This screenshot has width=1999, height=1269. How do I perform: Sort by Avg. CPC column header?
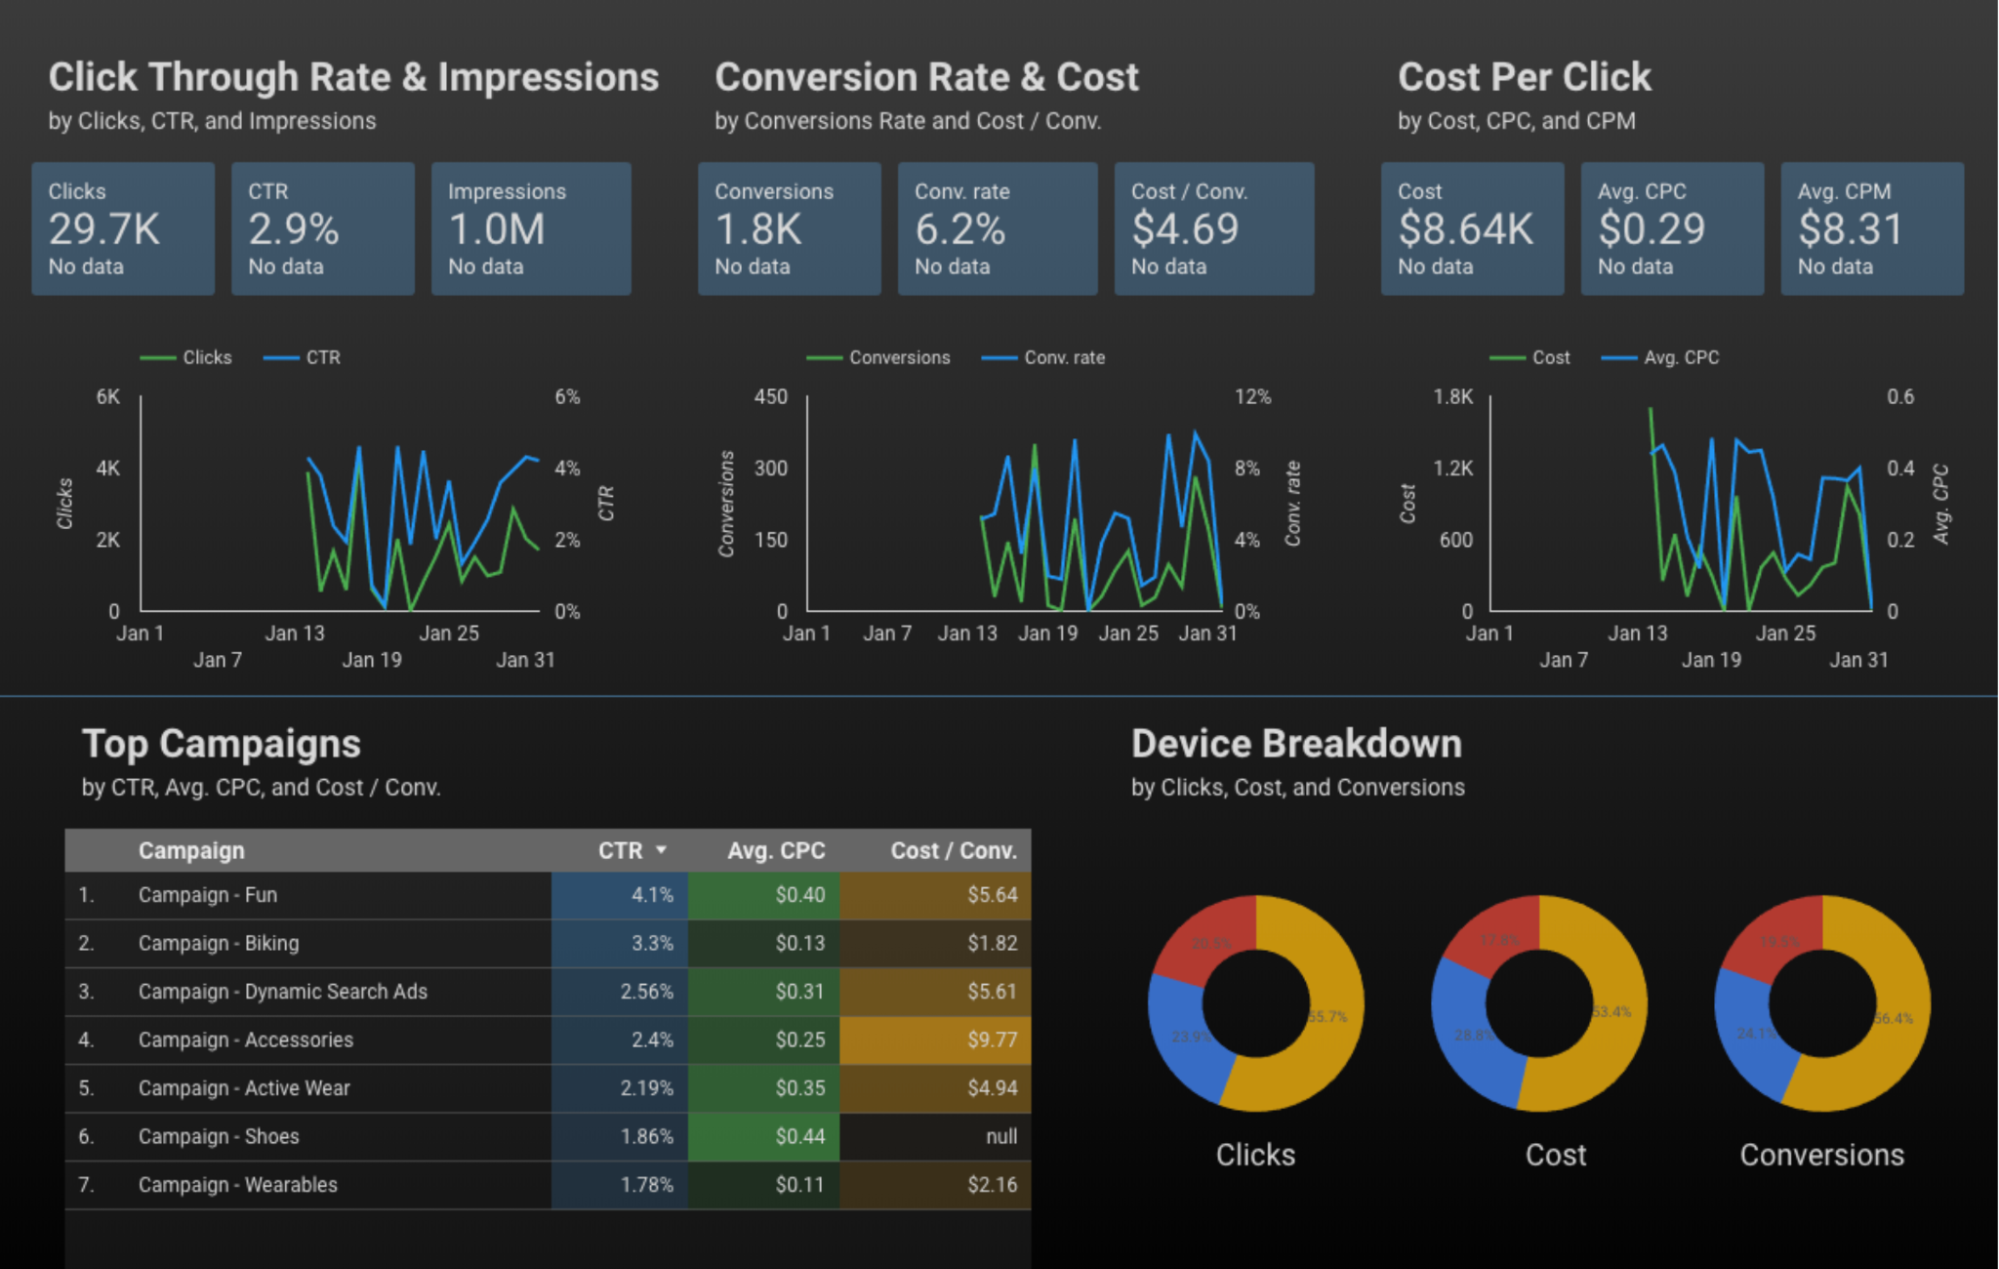[776, 851]
